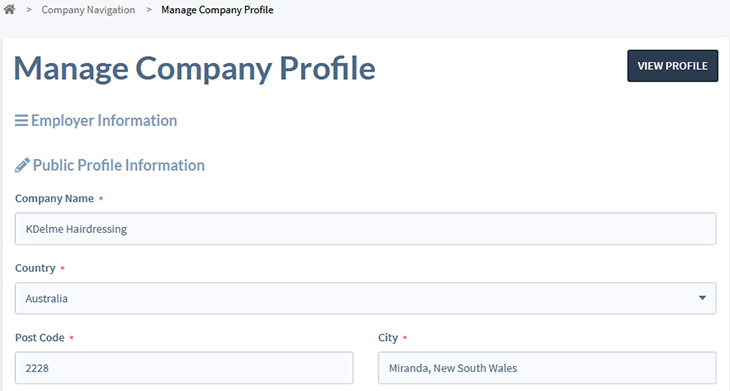This screenshot has height=391, width=730.
Task: Open the Country dropdown showing Australia
Action: point(365,298)
